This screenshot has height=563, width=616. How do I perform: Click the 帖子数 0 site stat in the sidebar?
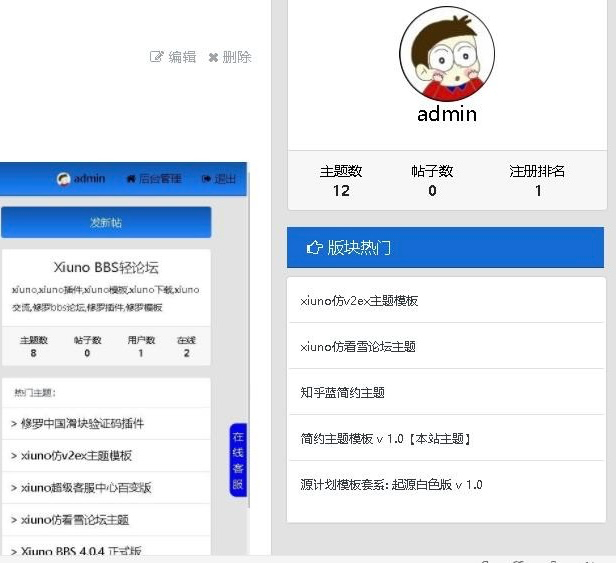(87, 346)
